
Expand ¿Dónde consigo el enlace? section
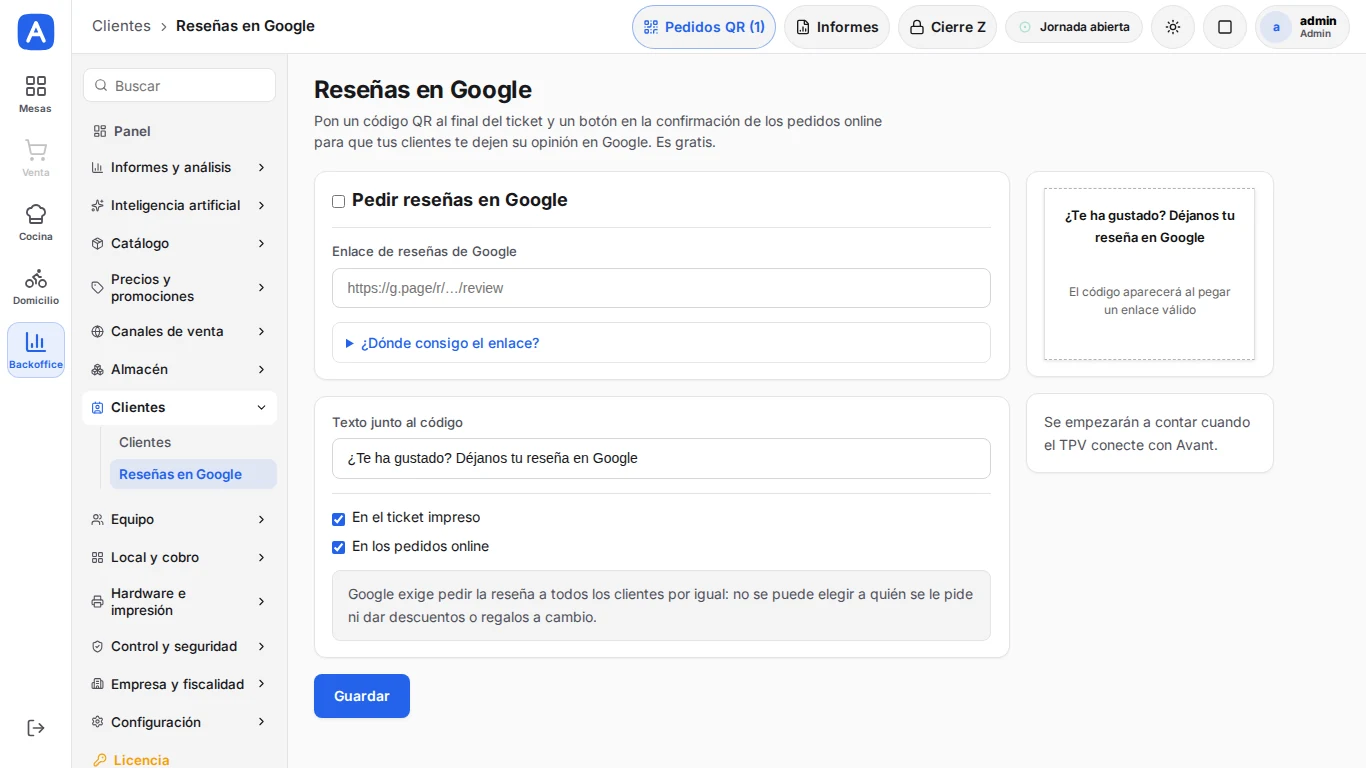tap(661, 343)
